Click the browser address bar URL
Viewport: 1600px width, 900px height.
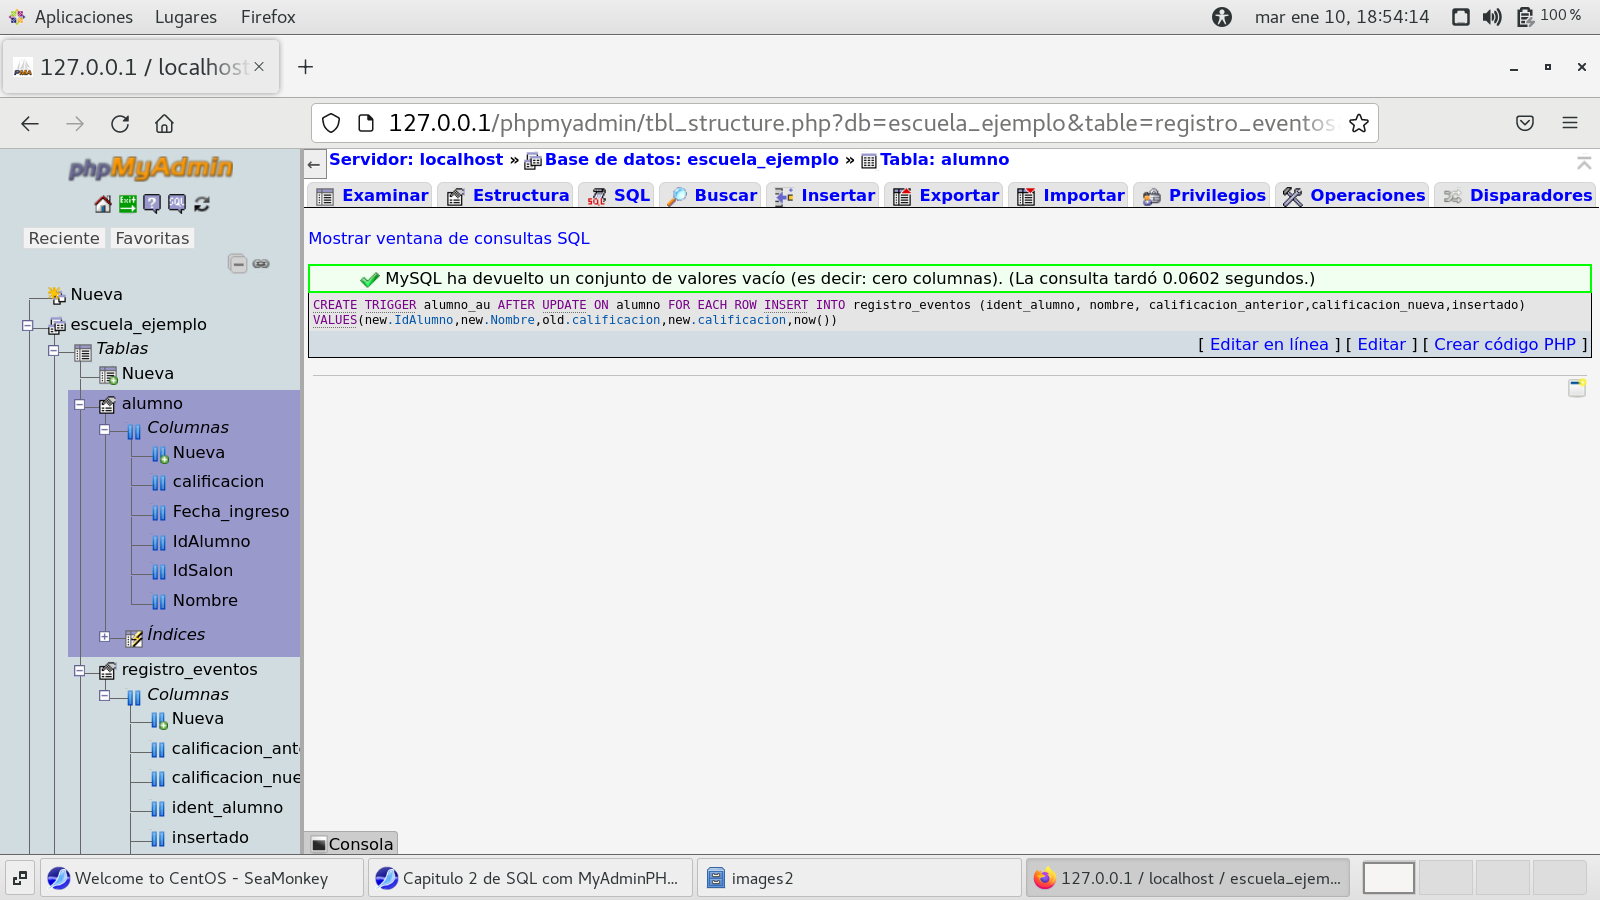(x=860, y=123)
